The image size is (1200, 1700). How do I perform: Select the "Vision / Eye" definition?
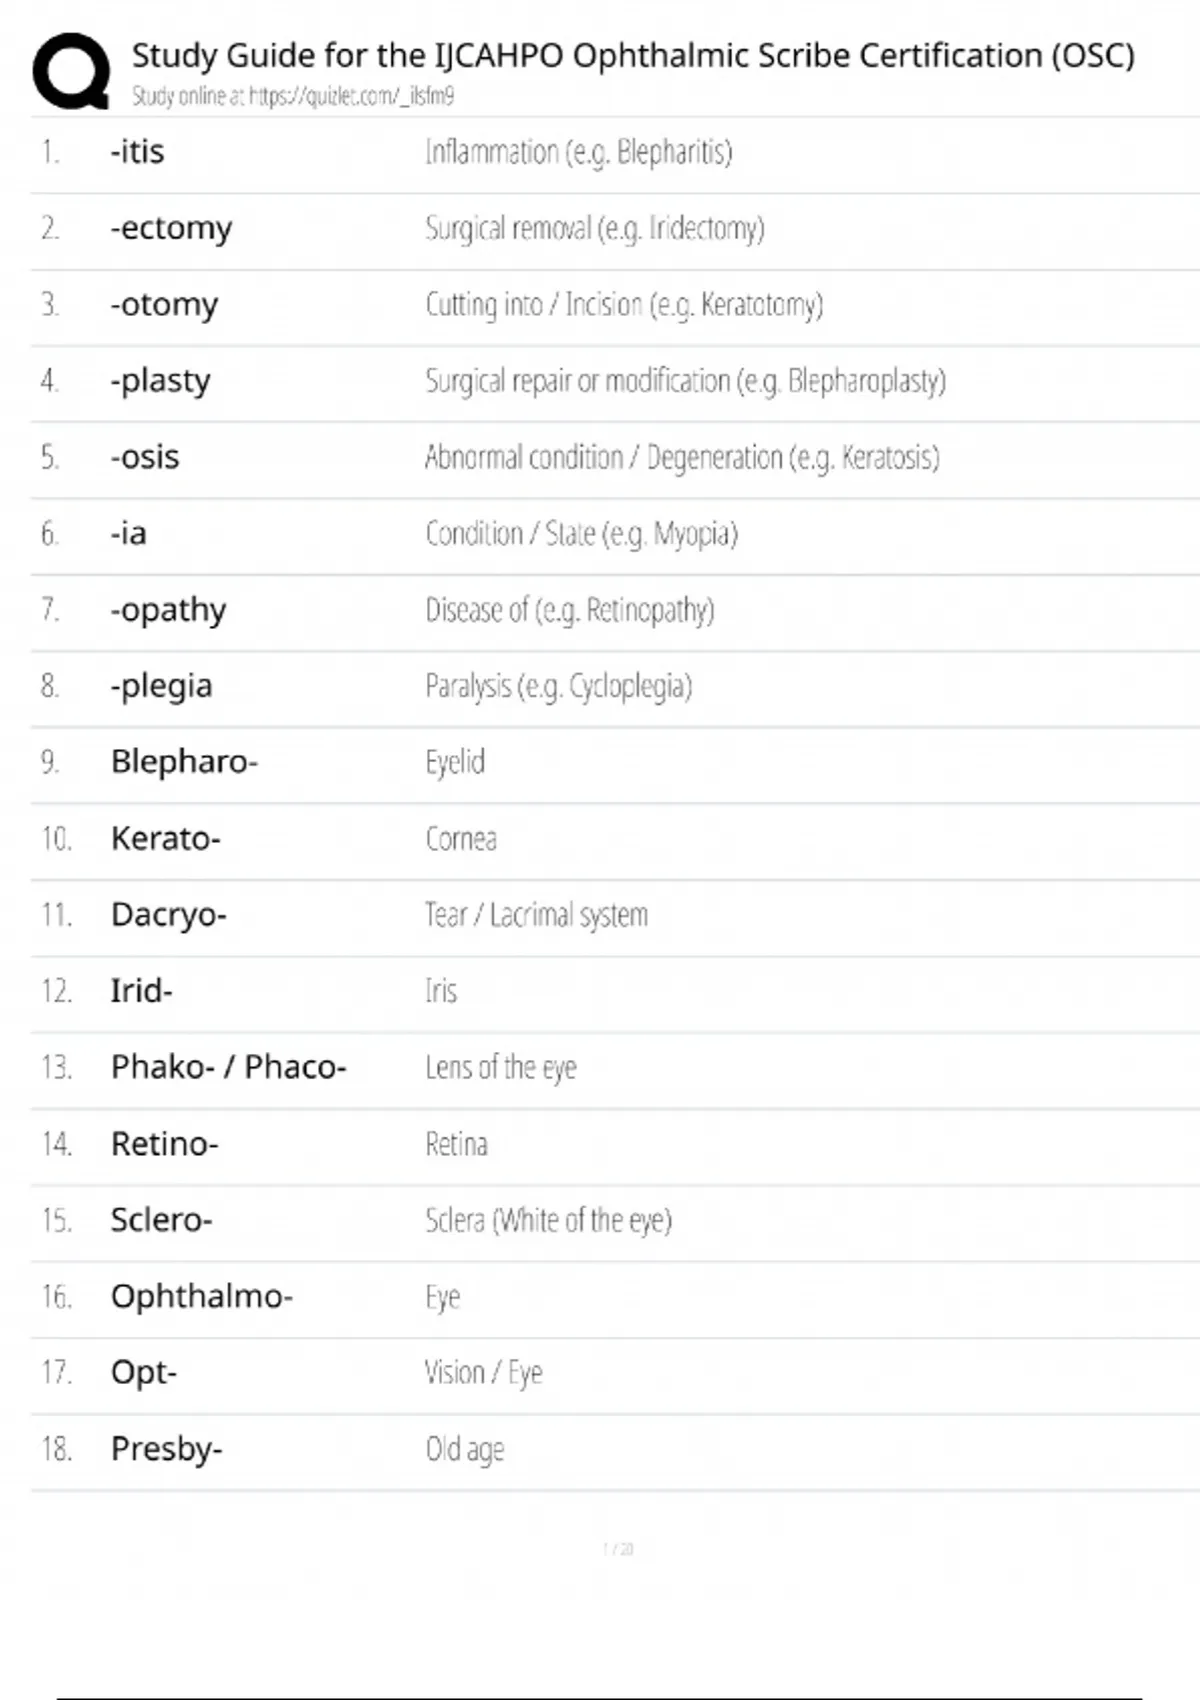click(x=484, y=1373)
